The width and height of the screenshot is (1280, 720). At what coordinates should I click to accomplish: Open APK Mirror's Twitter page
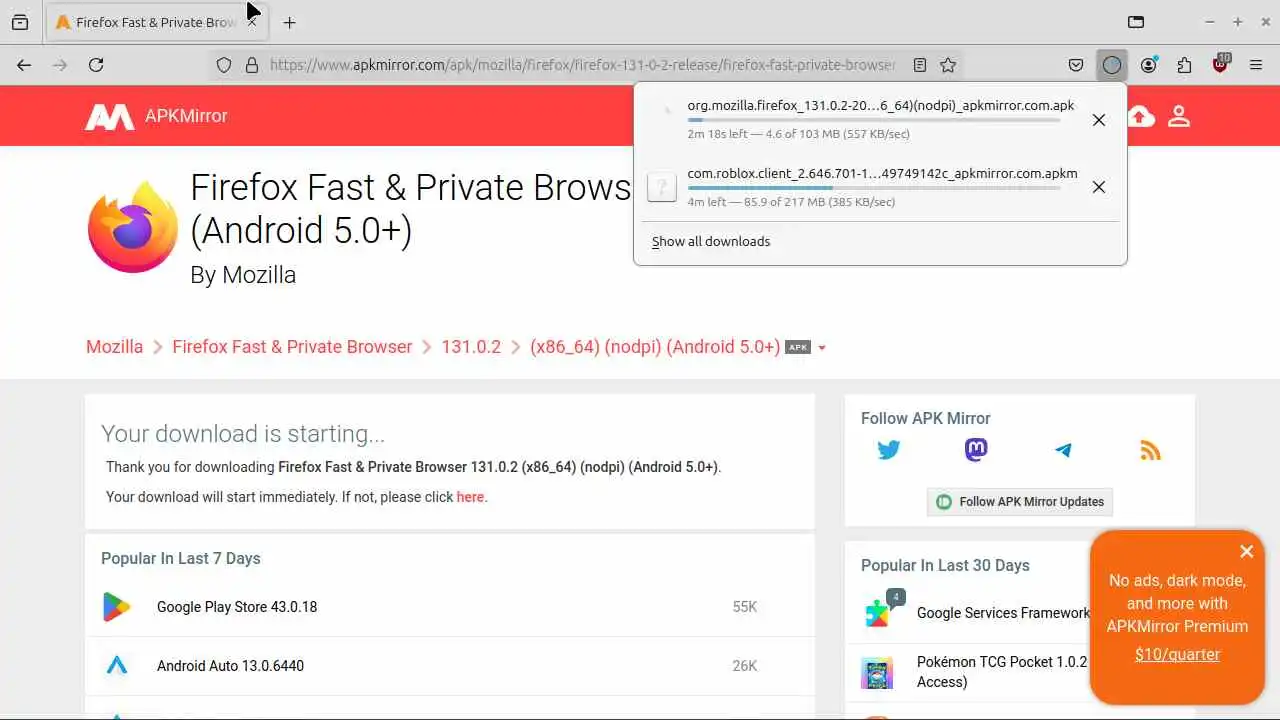[889, 450]
